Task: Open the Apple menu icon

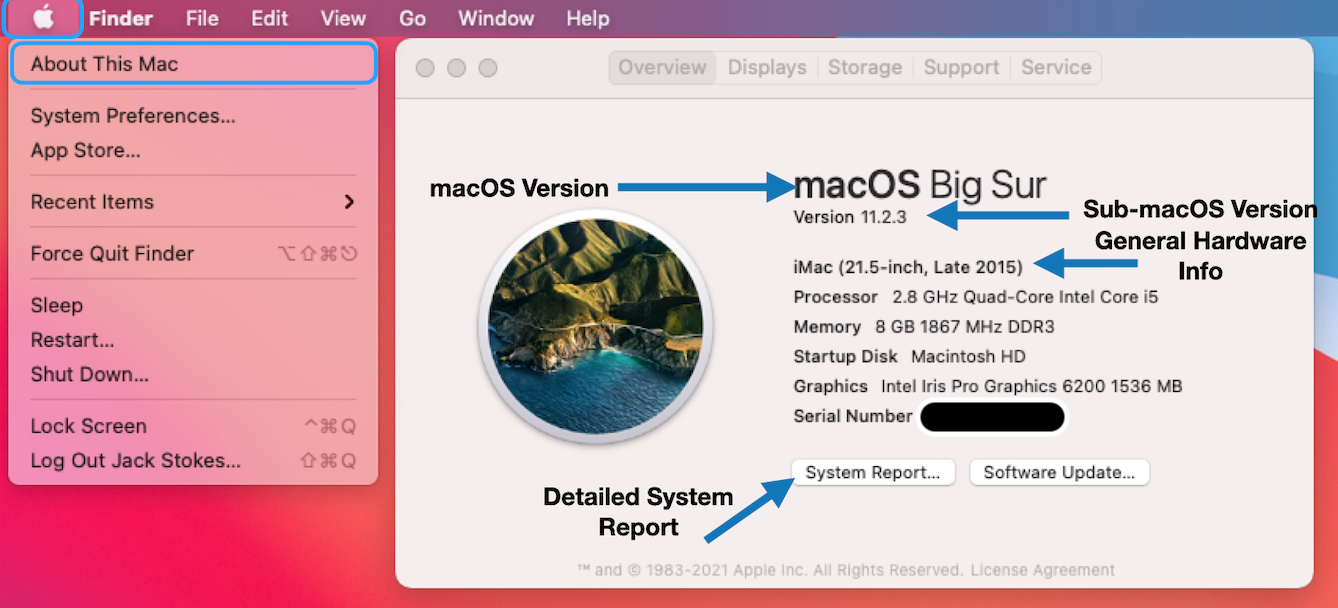Action: (x=43, y=18)
